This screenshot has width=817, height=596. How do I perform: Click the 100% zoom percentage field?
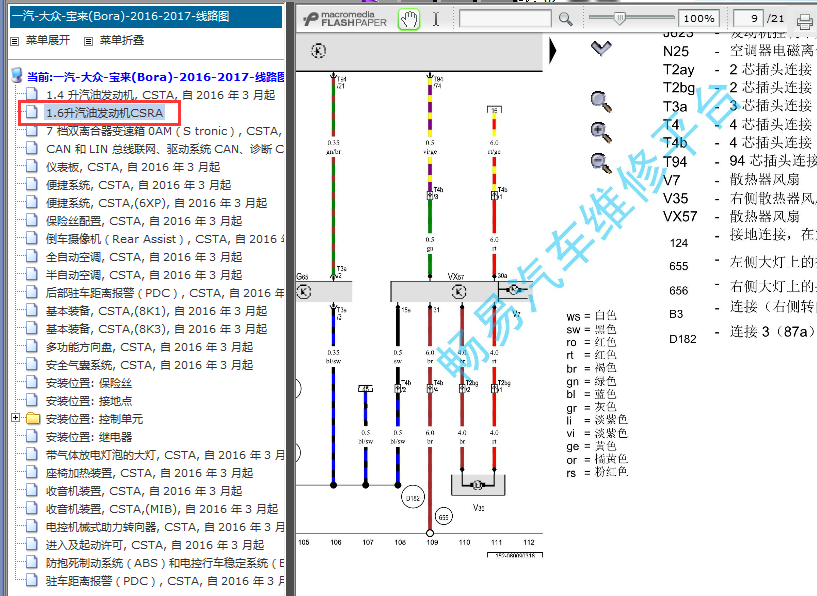tap(699, 19)
